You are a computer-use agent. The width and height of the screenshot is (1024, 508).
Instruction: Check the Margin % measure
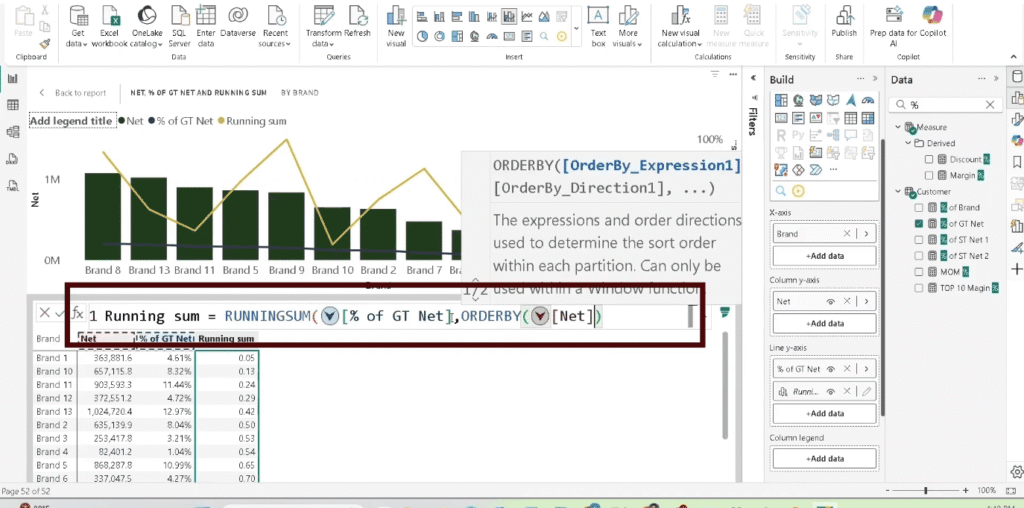tap(929, 175)
